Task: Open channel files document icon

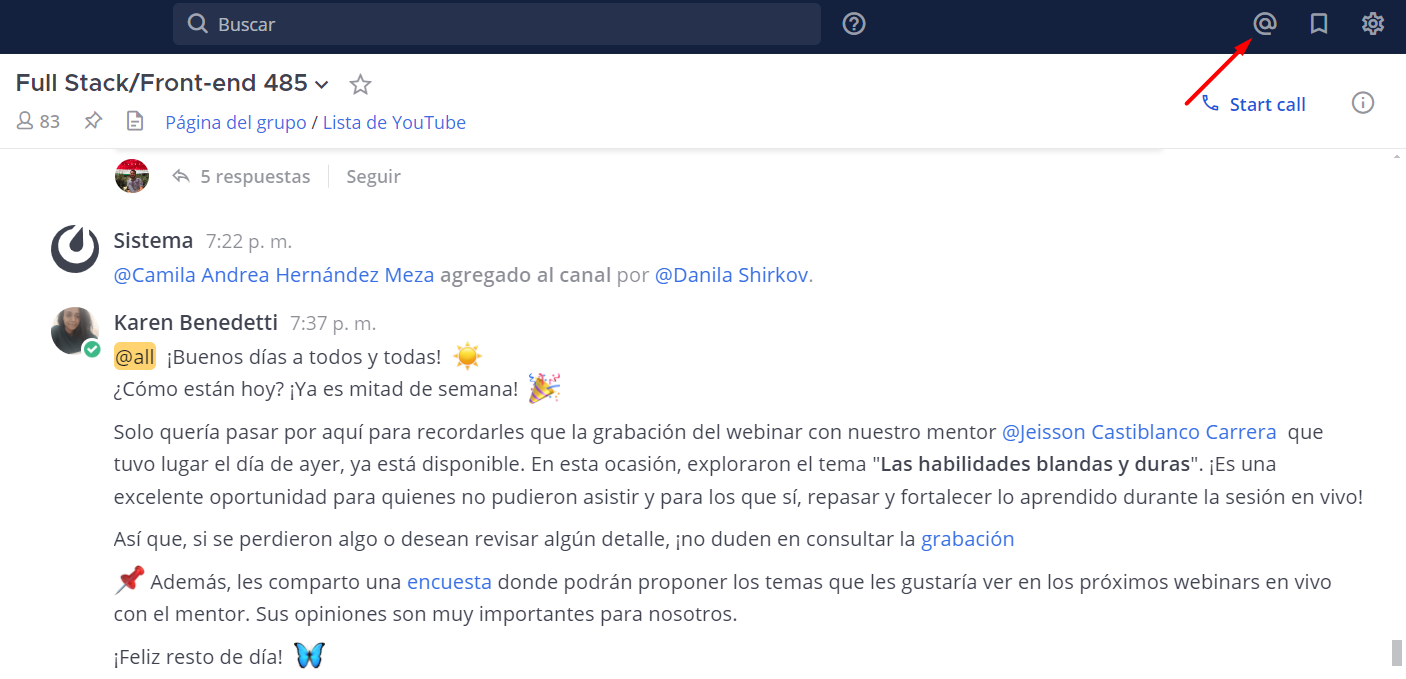Action: tap(135, 122)
